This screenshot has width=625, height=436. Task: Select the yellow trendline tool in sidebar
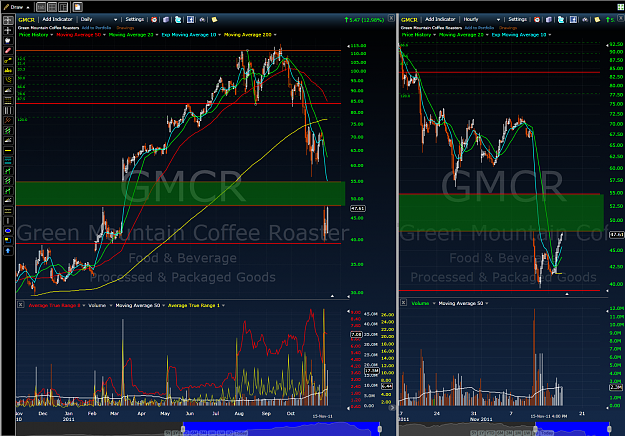tap(8, 60)
